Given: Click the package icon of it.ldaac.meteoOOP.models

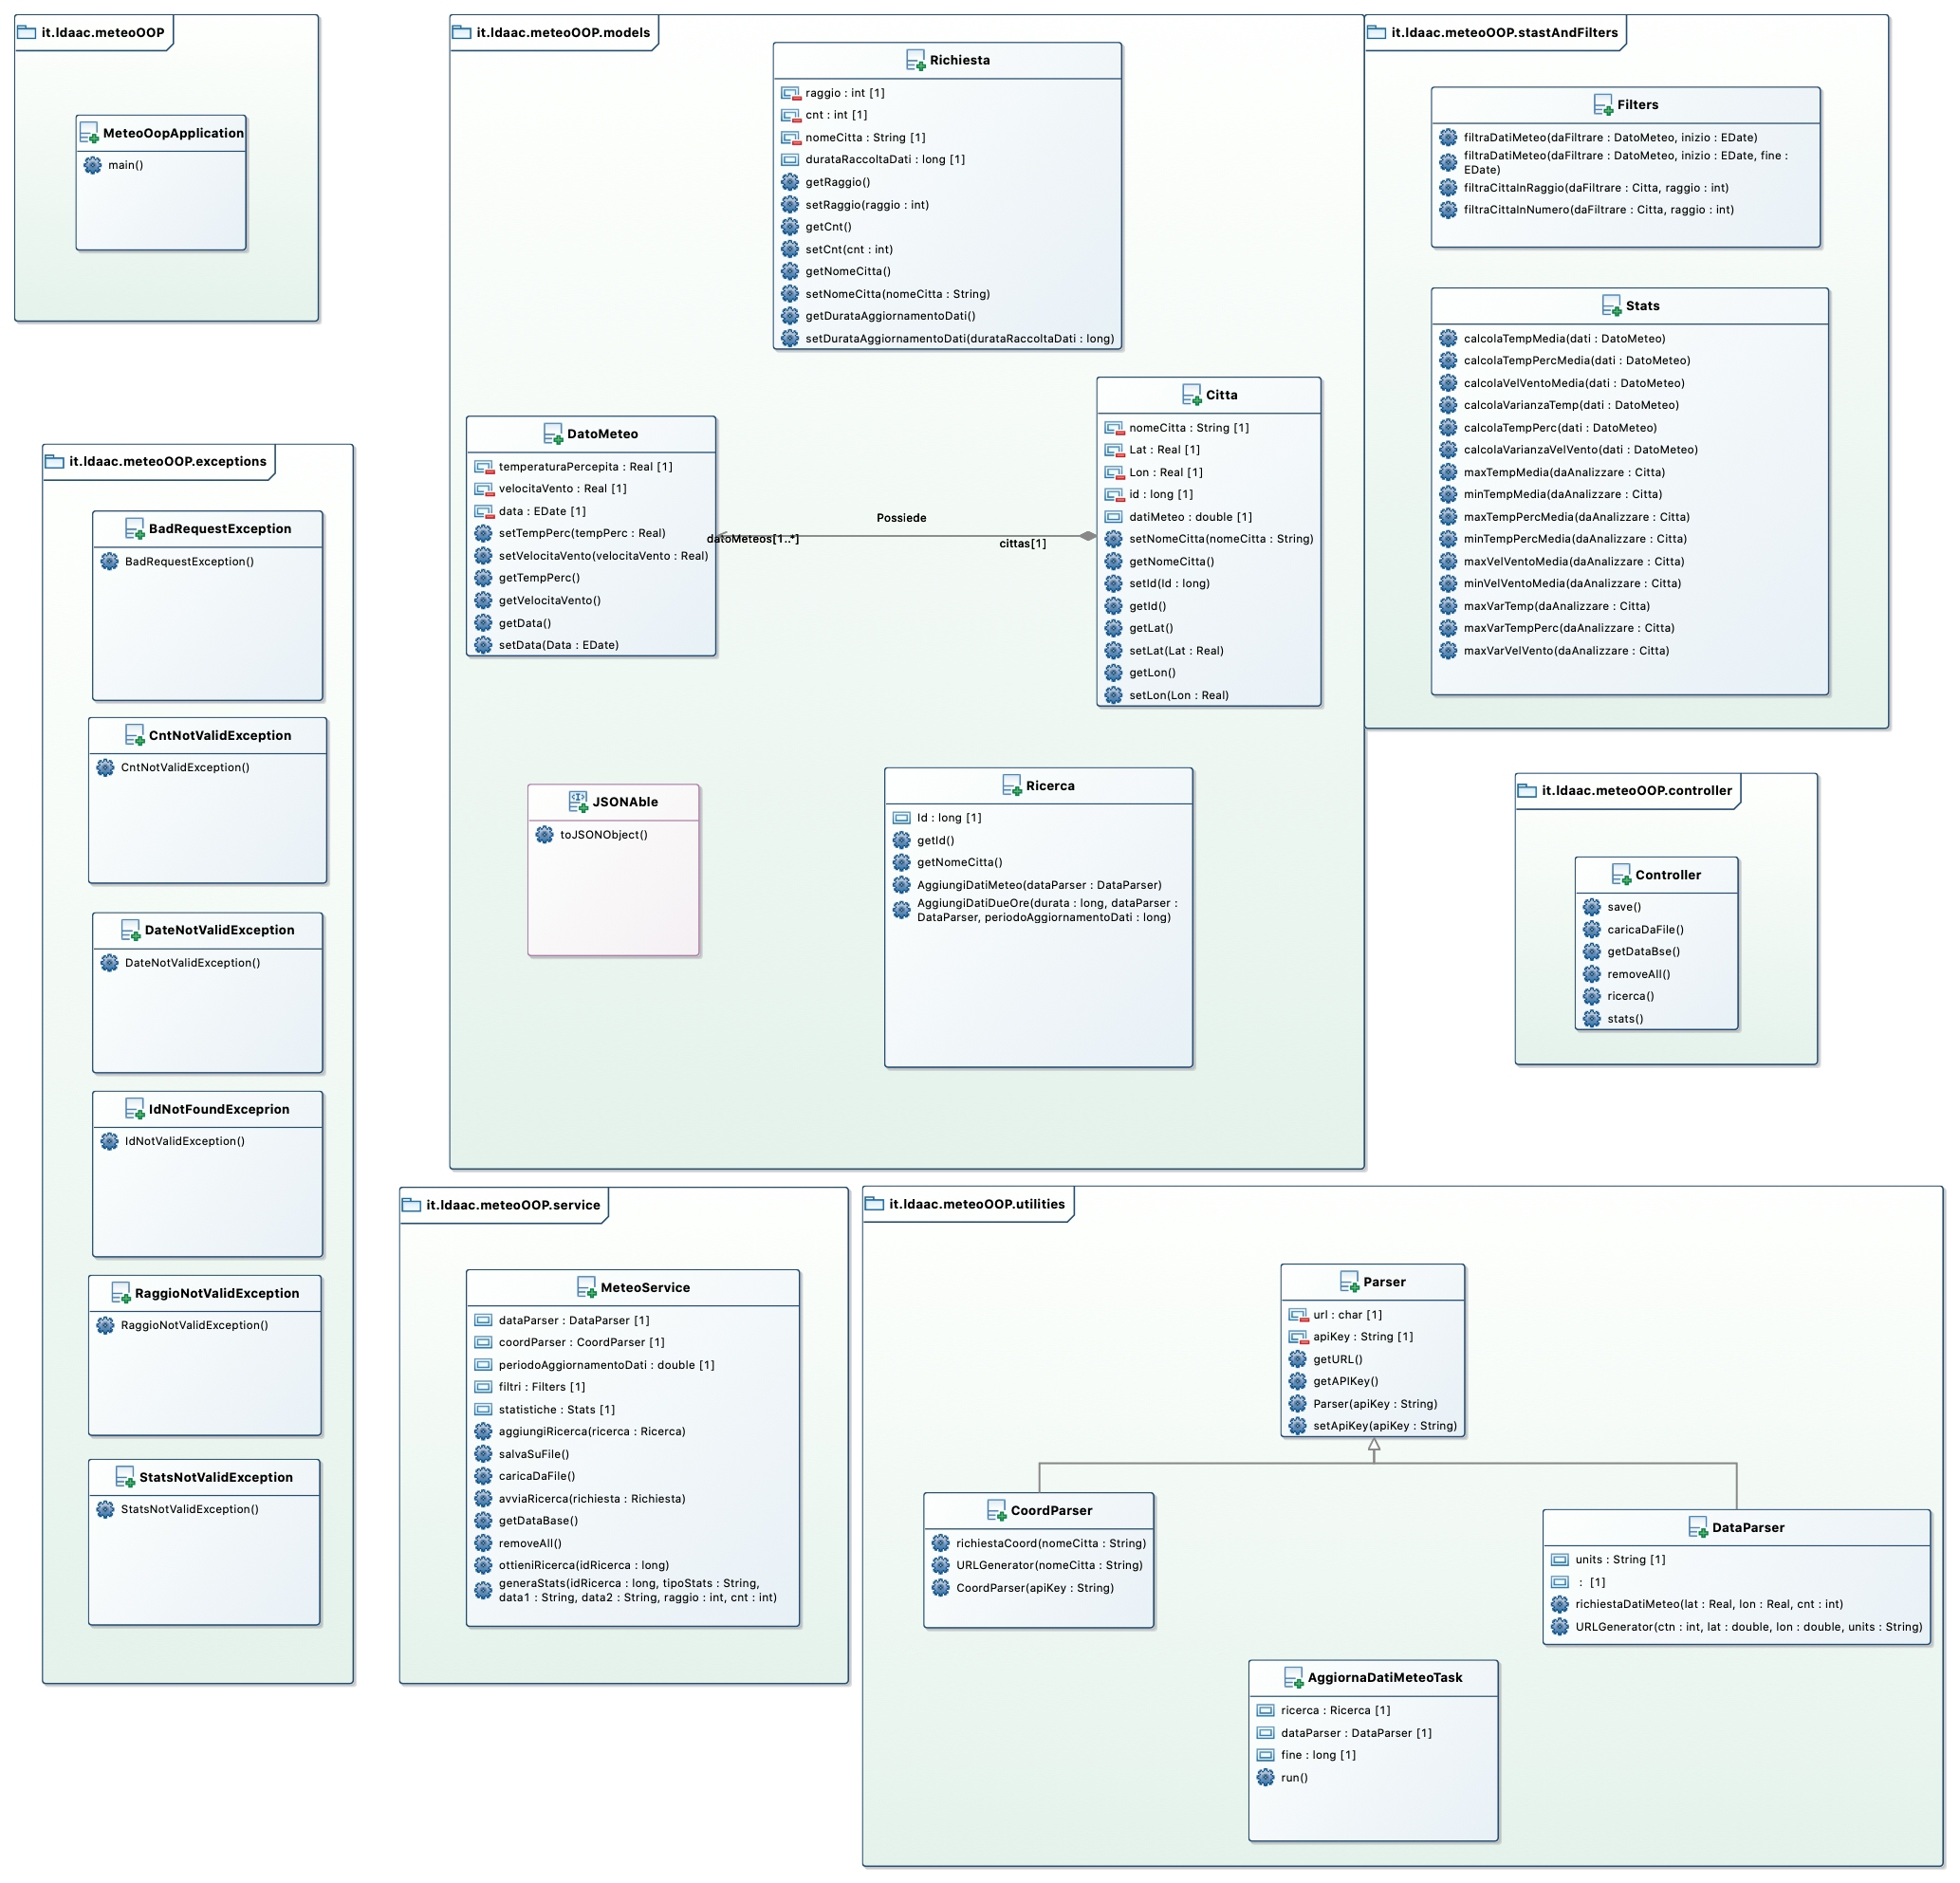Looking at the screenshot, I should [462, 33].
